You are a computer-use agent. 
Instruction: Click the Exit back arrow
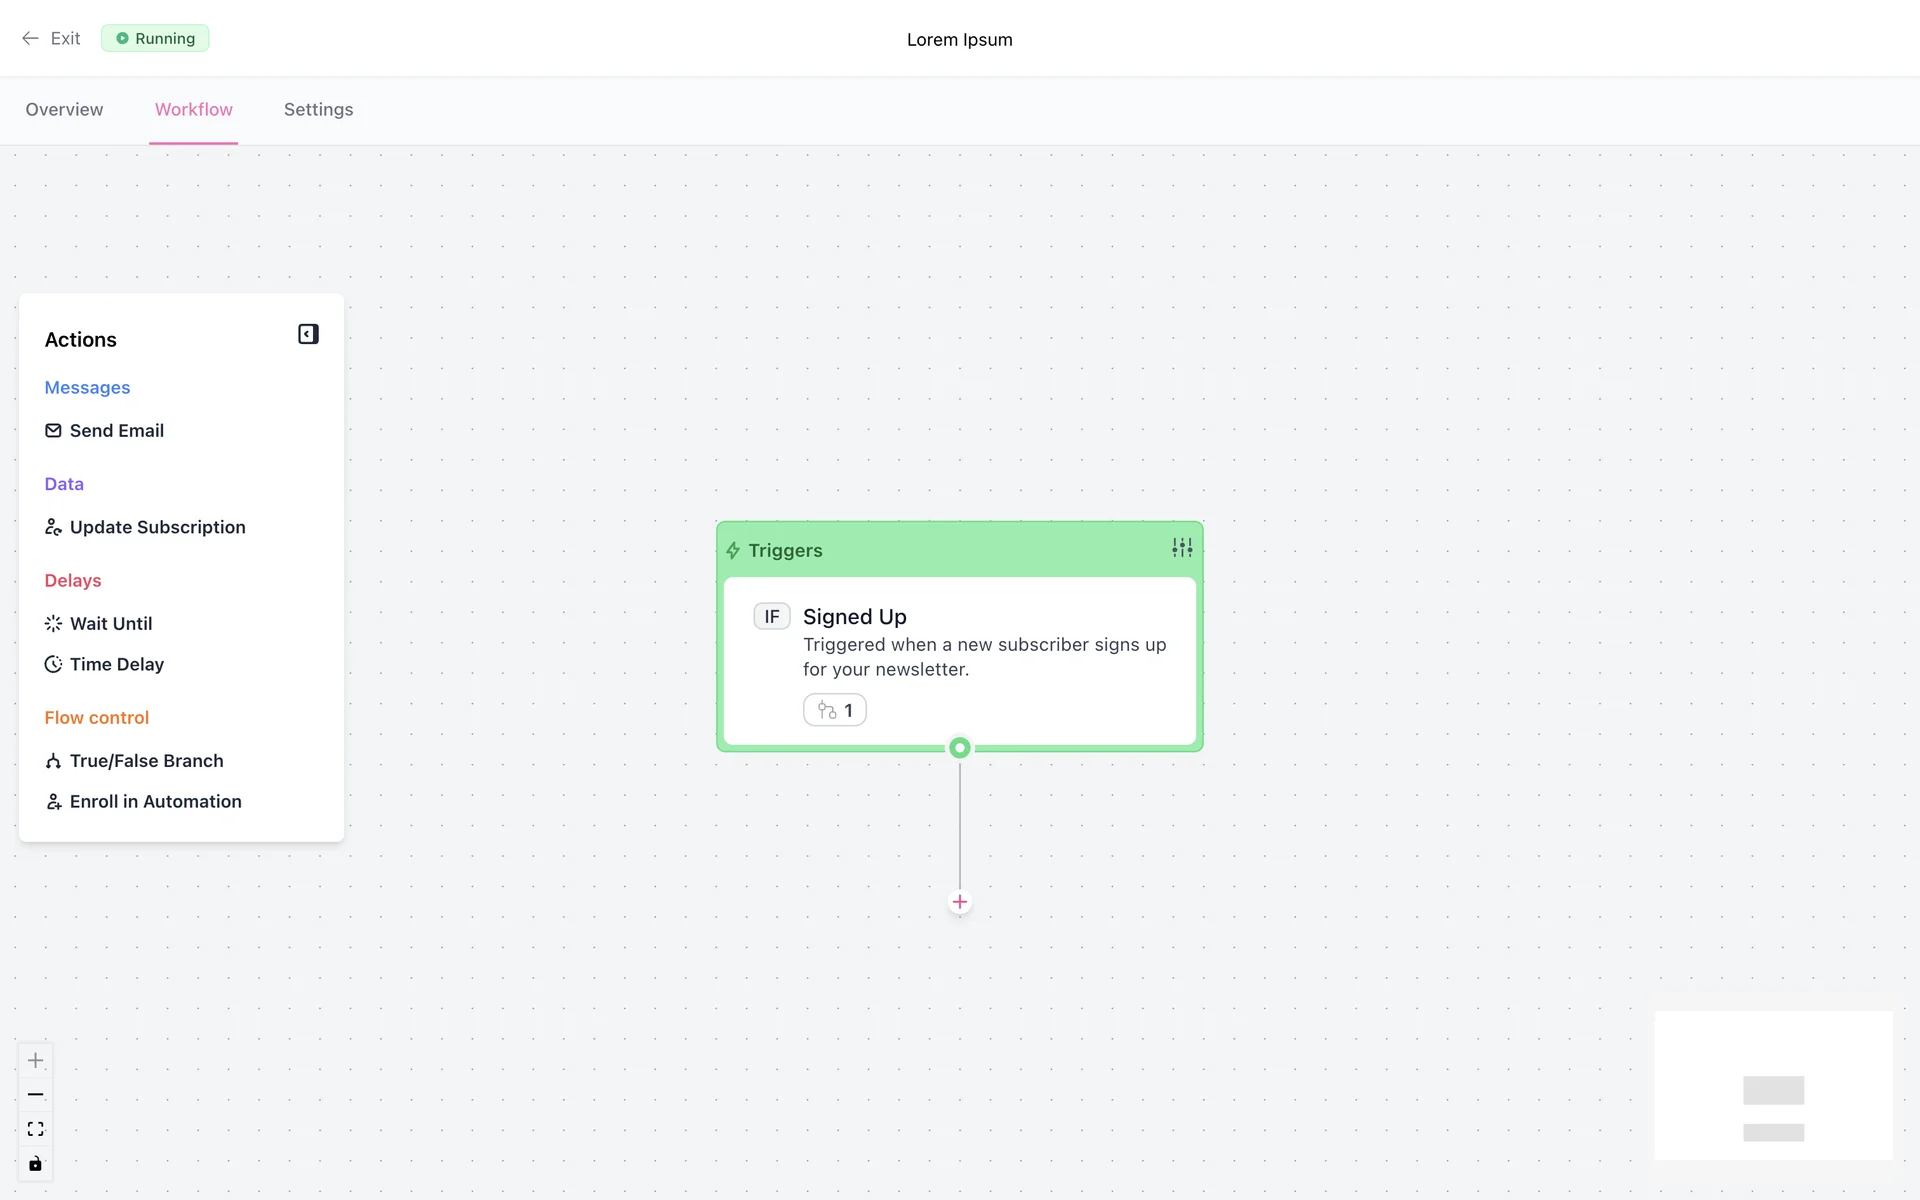tap(31, 38)
